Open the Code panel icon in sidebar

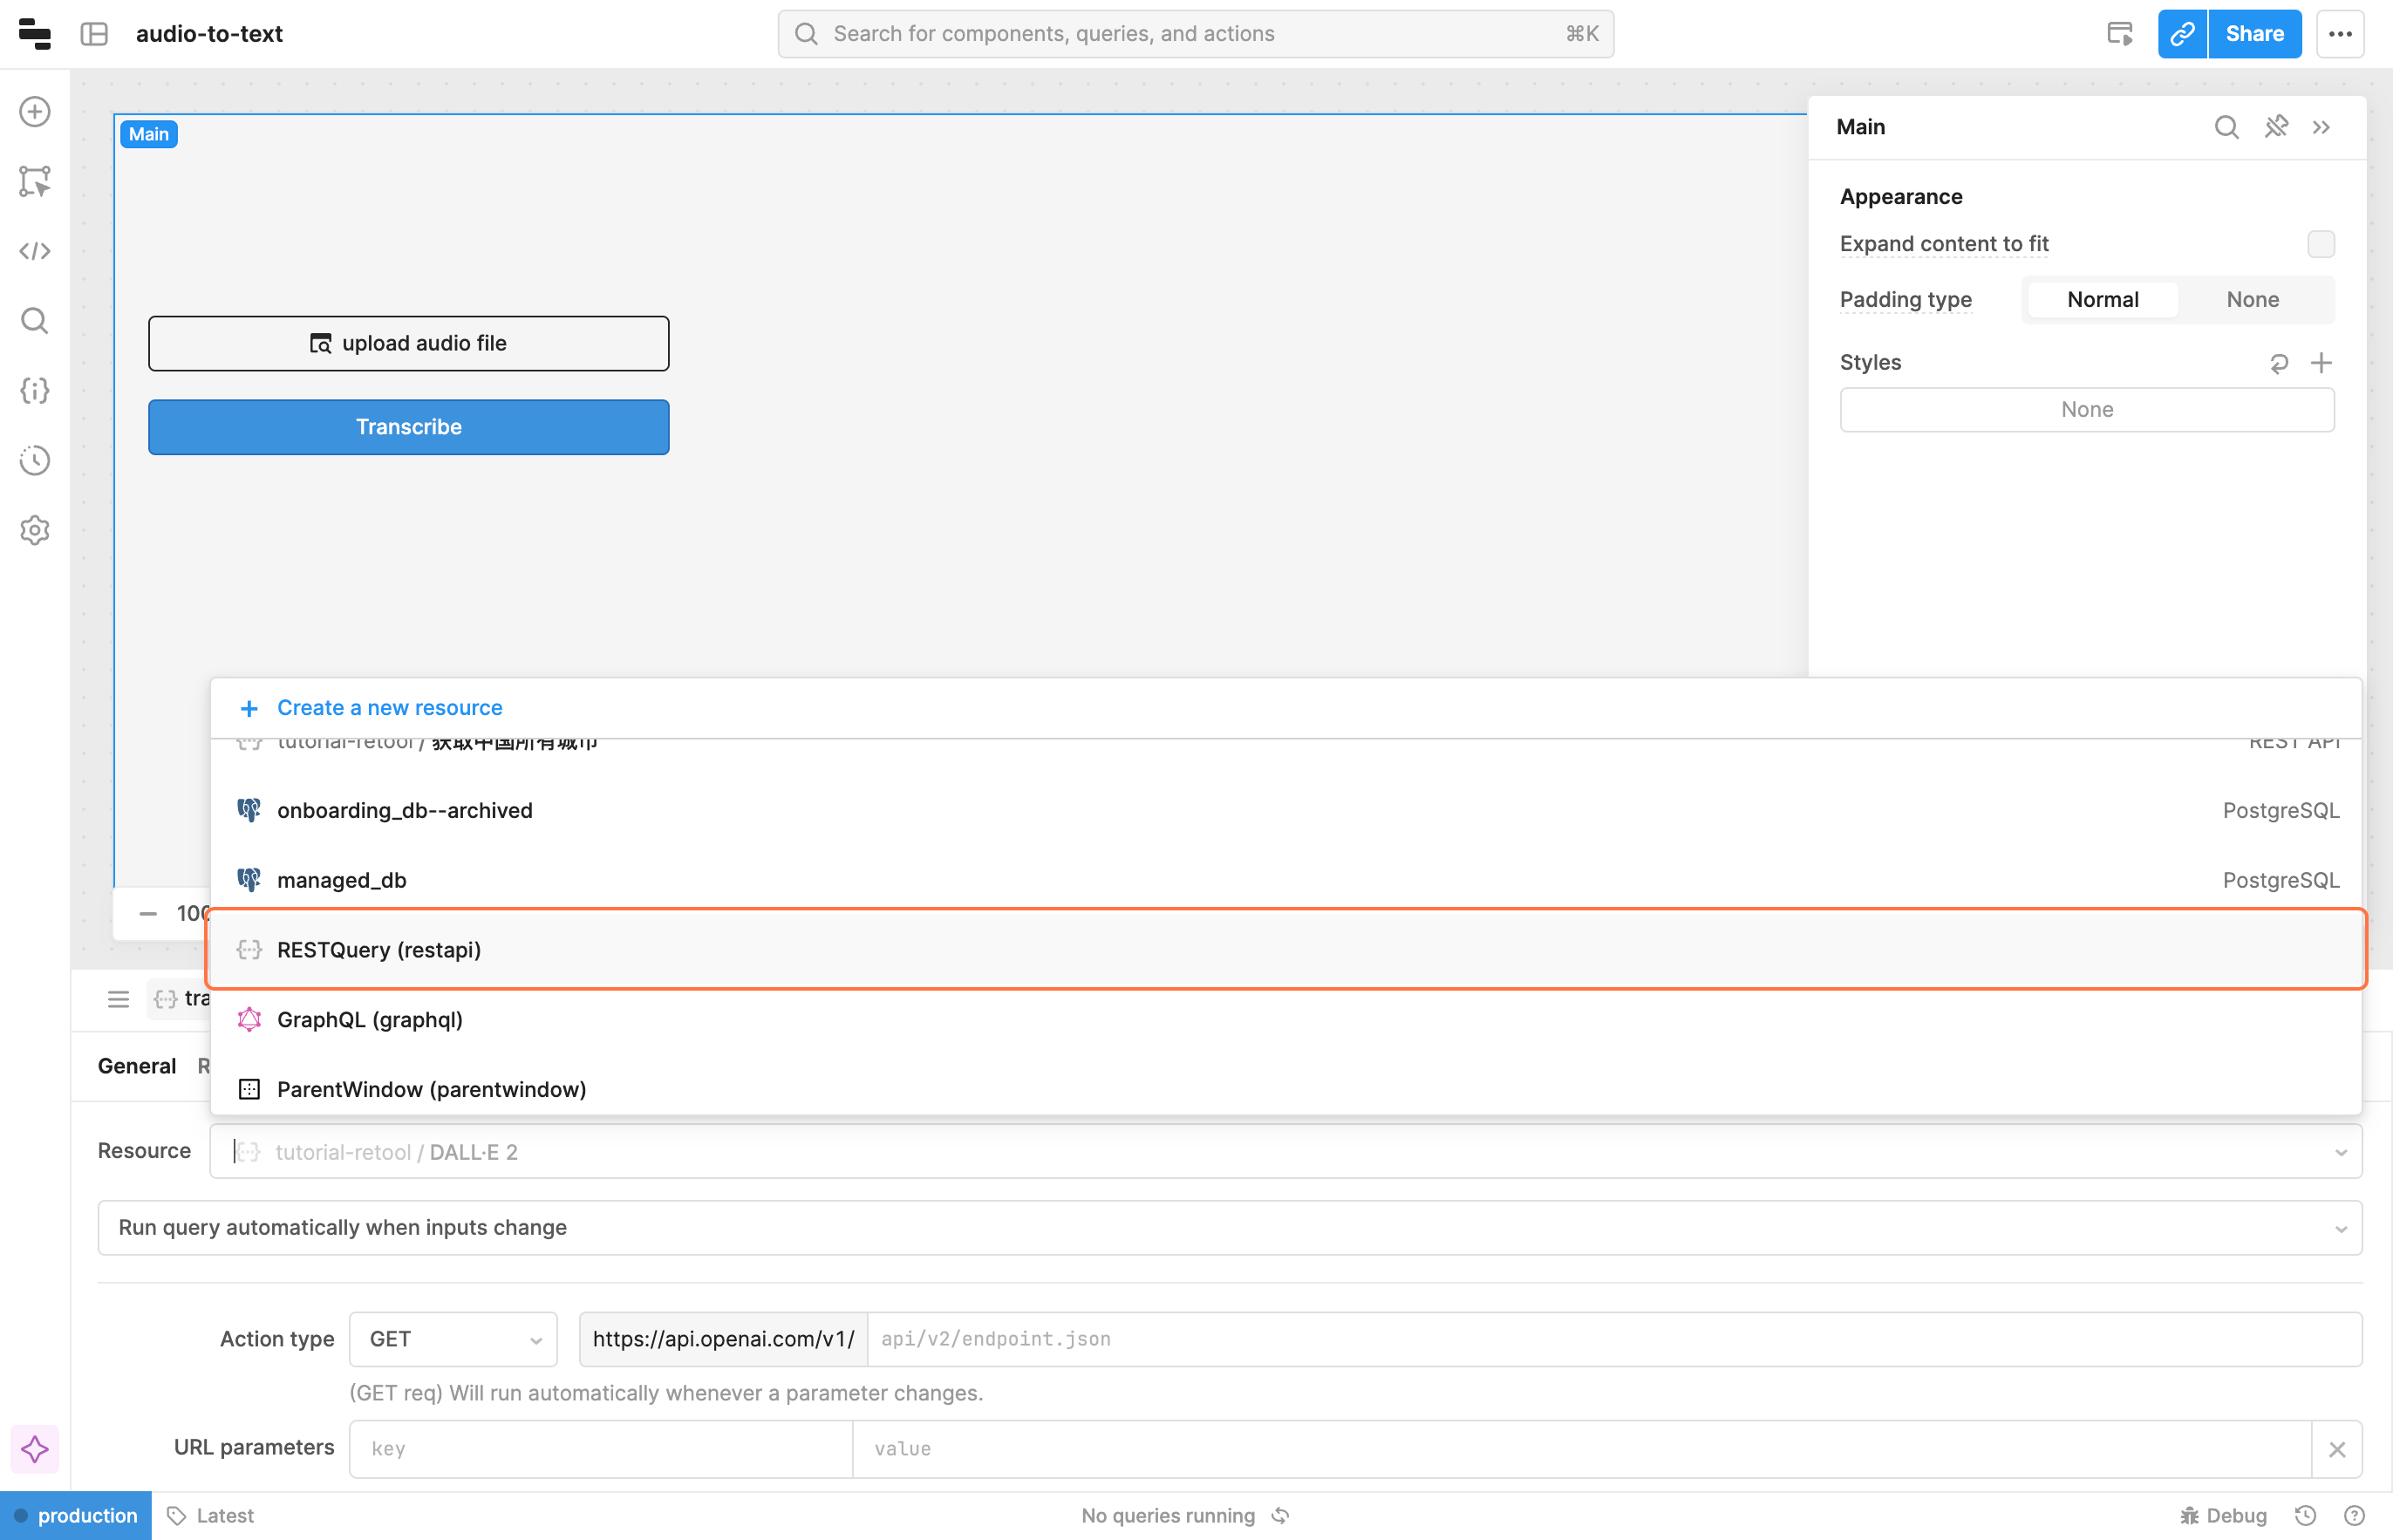click(x=35, y=251)
